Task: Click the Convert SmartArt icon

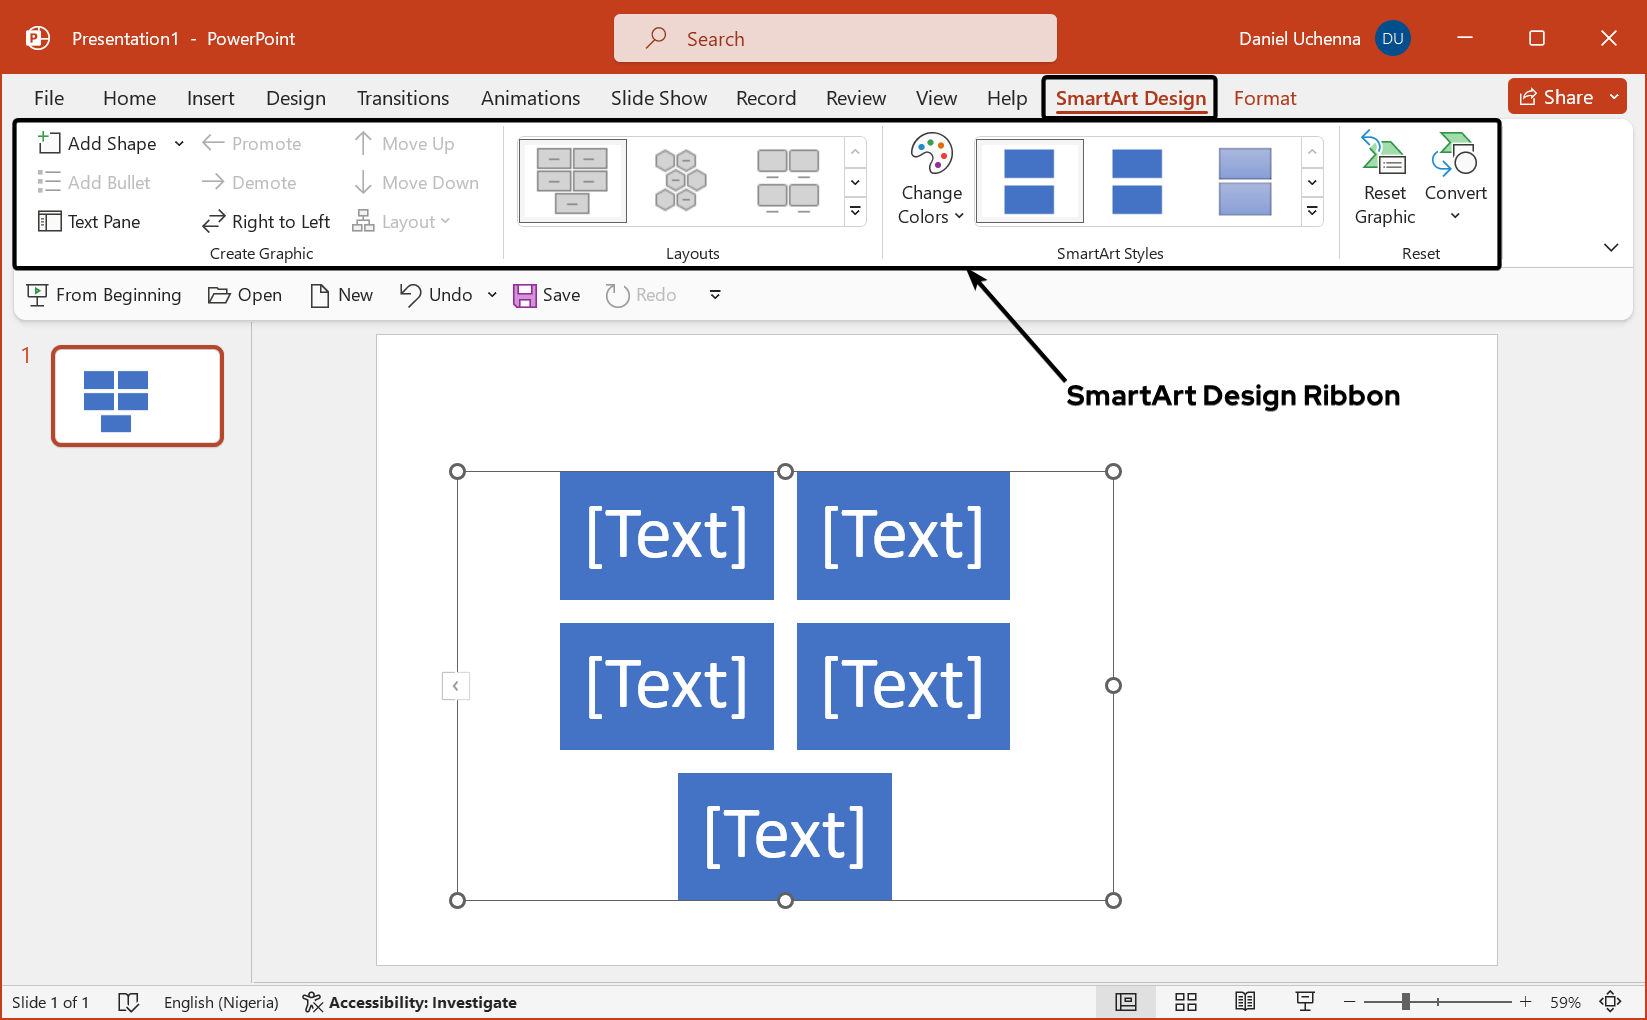Action: [x=1455, y=156]
